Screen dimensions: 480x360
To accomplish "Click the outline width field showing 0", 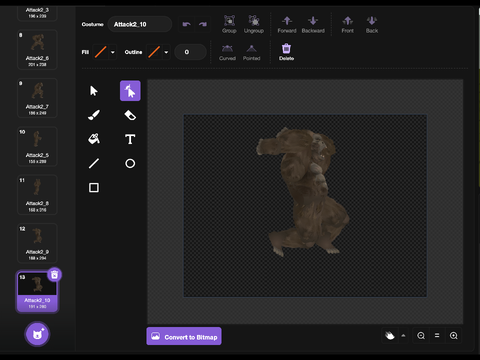I will click(x=190, y=52).
